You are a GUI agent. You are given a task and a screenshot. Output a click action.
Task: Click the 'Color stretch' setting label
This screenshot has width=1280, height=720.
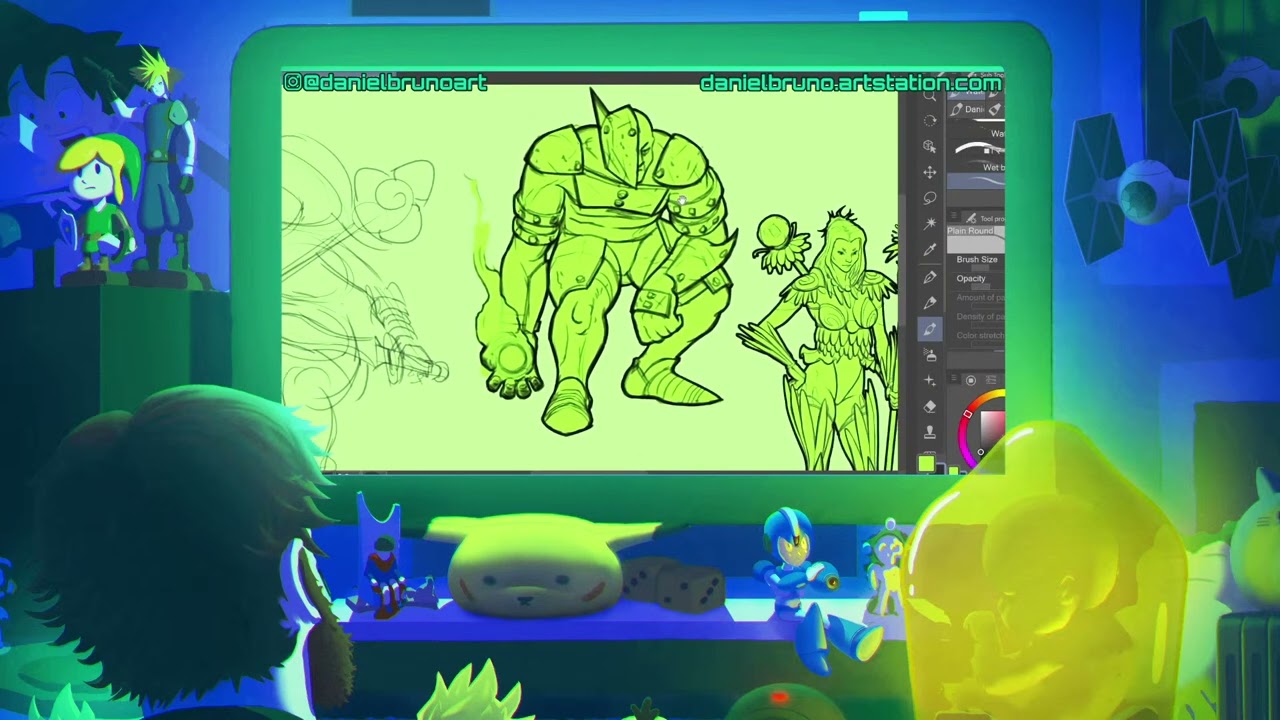980,336
